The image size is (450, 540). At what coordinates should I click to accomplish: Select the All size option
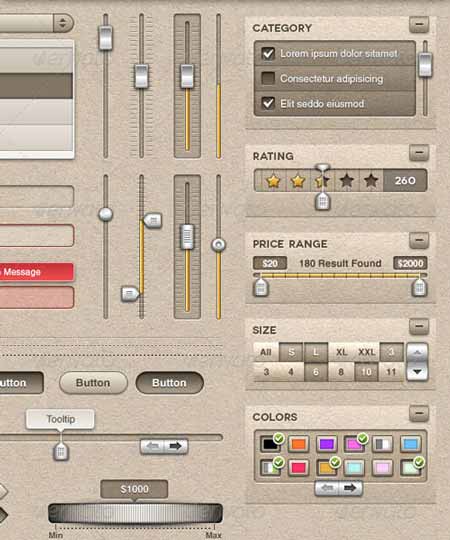coord(266,352)
